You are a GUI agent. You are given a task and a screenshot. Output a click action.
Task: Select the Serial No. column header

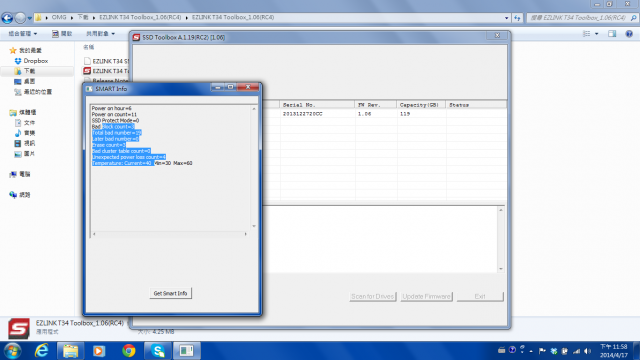pos(317,105)
